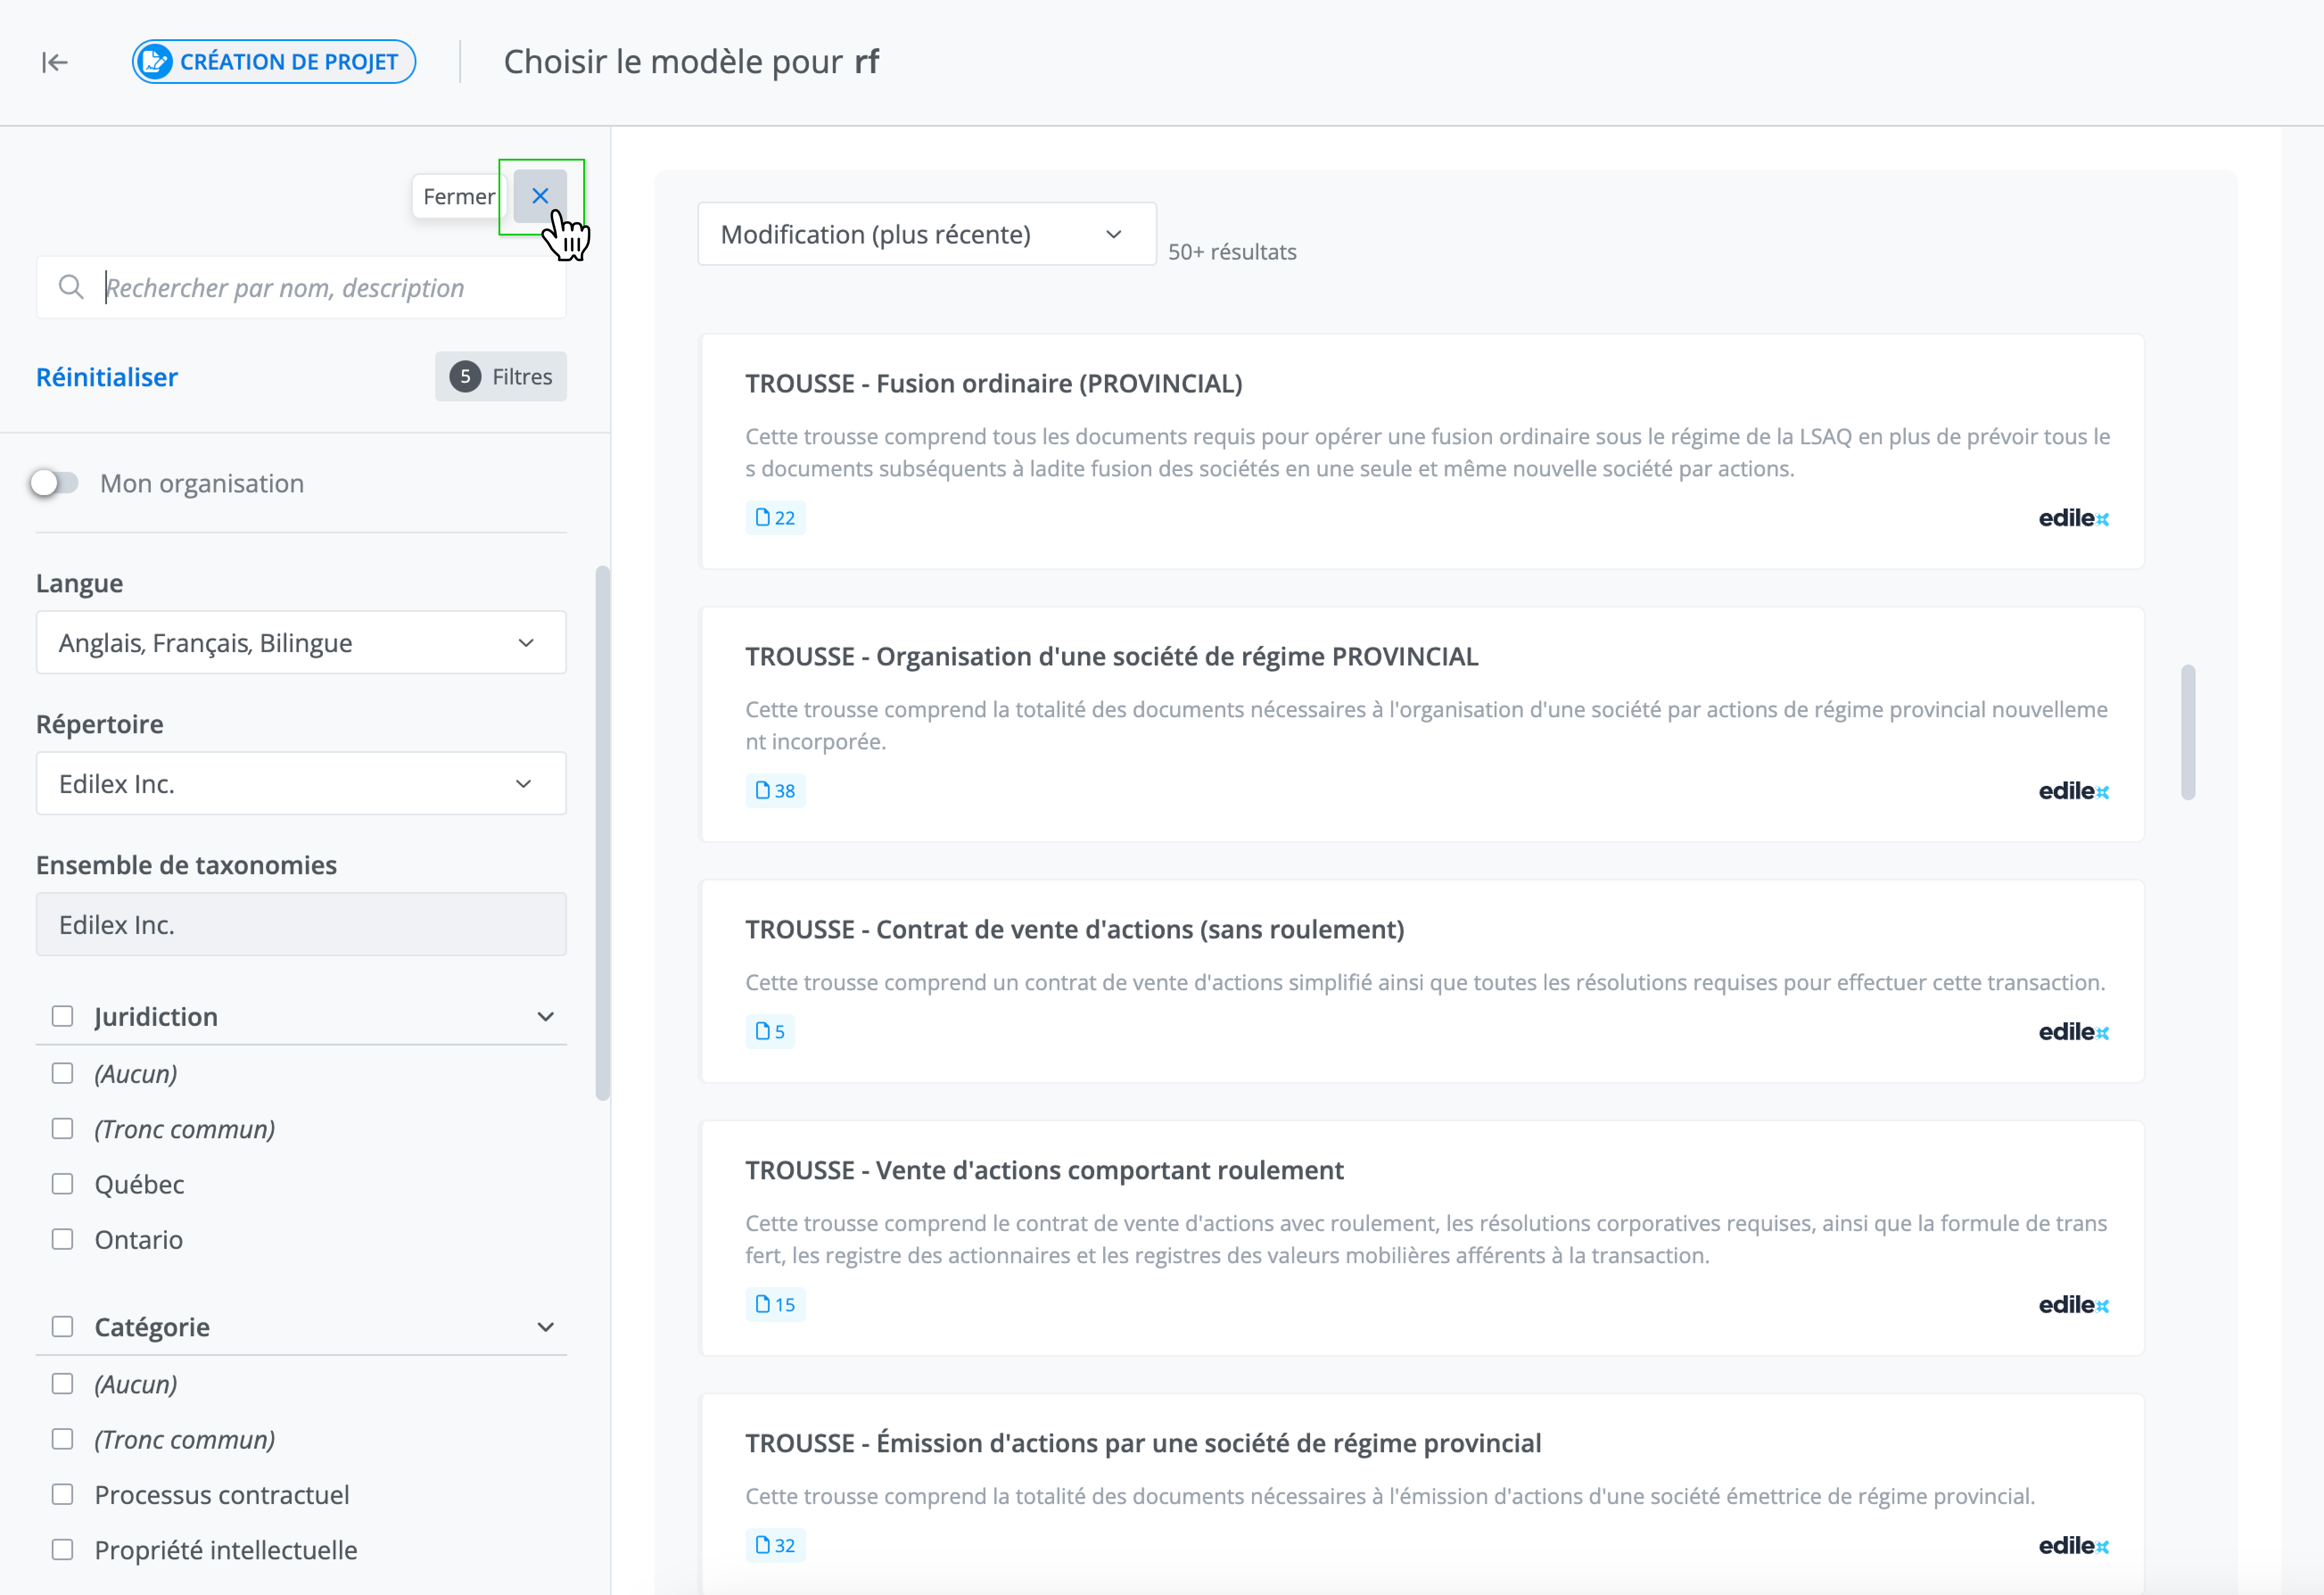This screenshot has width=2324, height=1595.
Task: Click the 38 documents badge icon
Action: [763, 791]
